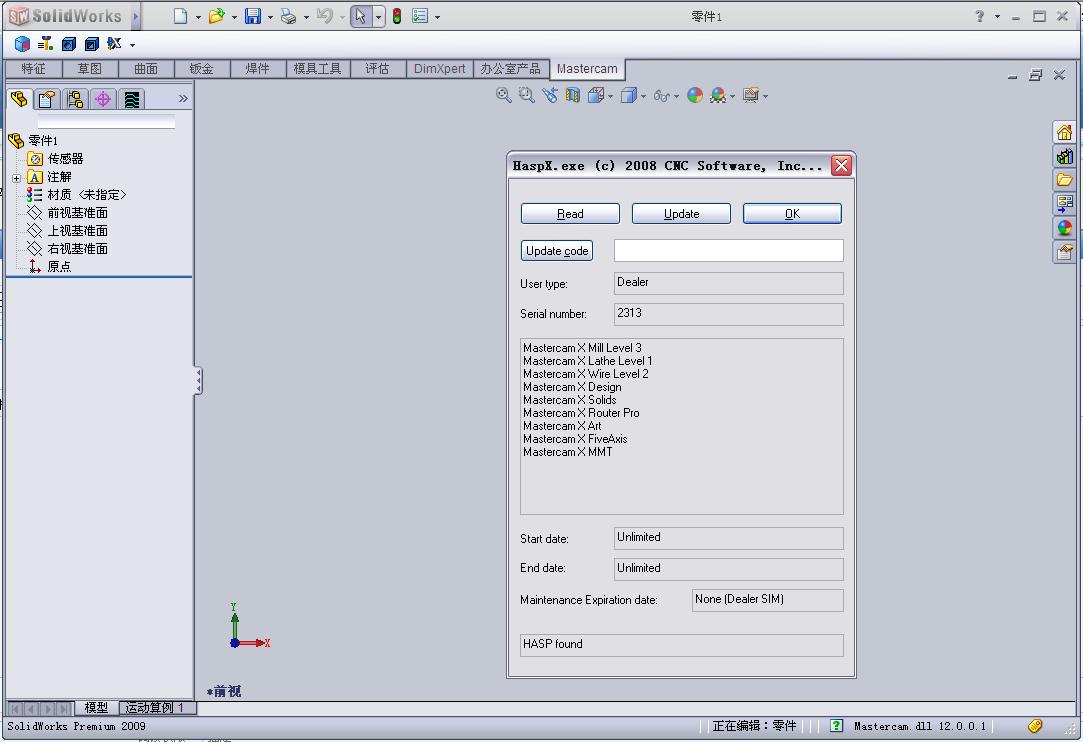Click the Print icon
This screenshot has width=1083, height=742.
289,16
